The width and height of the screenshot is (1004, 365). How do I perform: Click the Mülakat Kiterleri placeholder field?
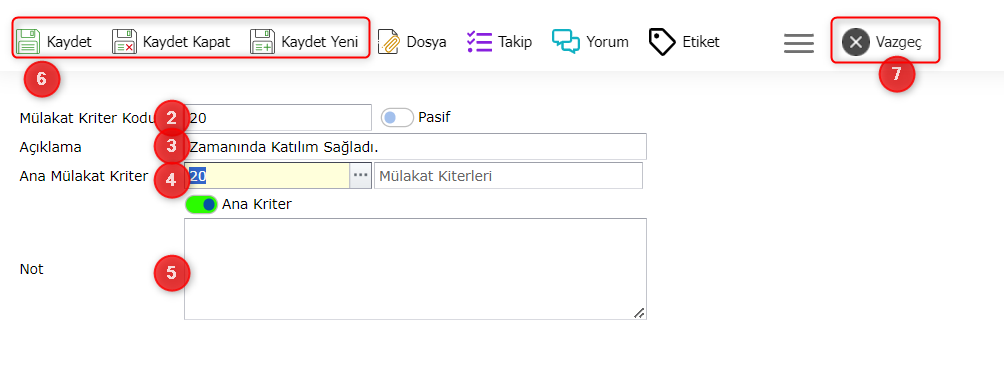point(508,175)
